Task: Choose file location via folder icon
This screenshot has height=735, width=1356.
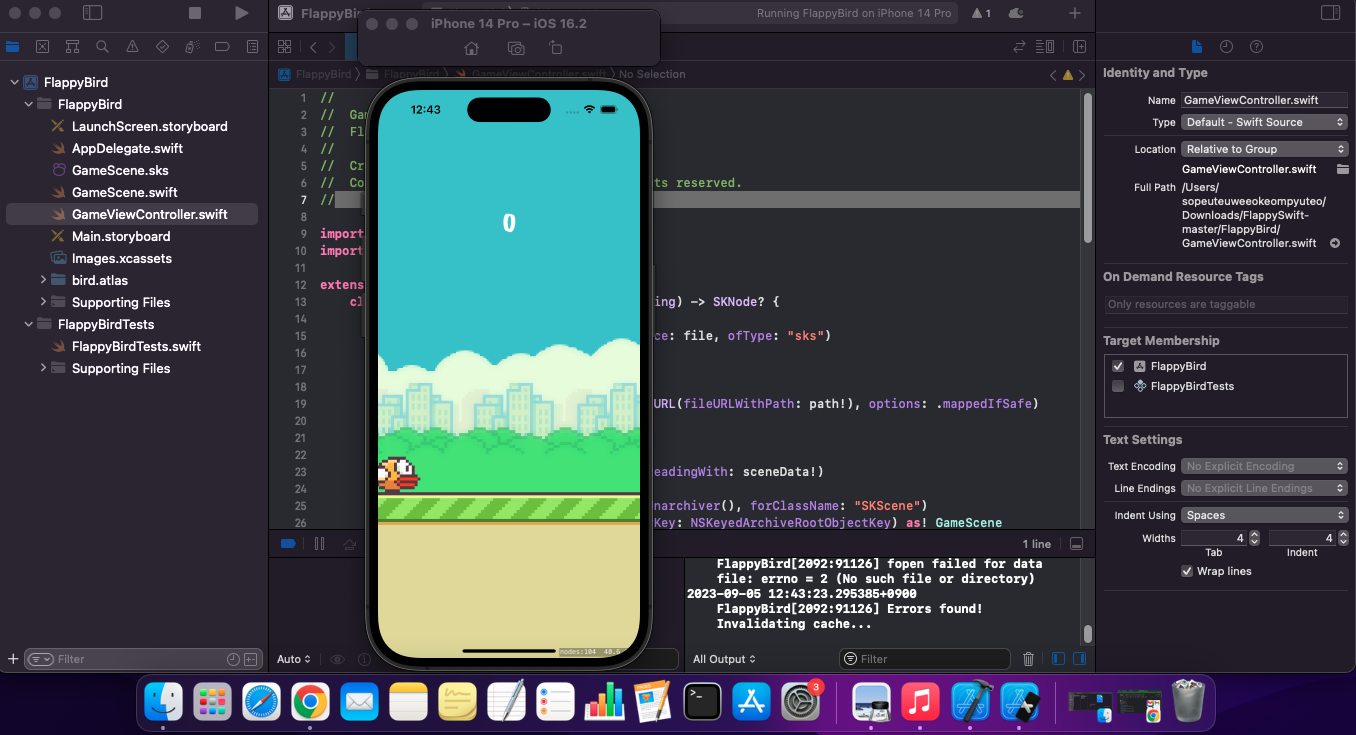Action: [1342, 169]
